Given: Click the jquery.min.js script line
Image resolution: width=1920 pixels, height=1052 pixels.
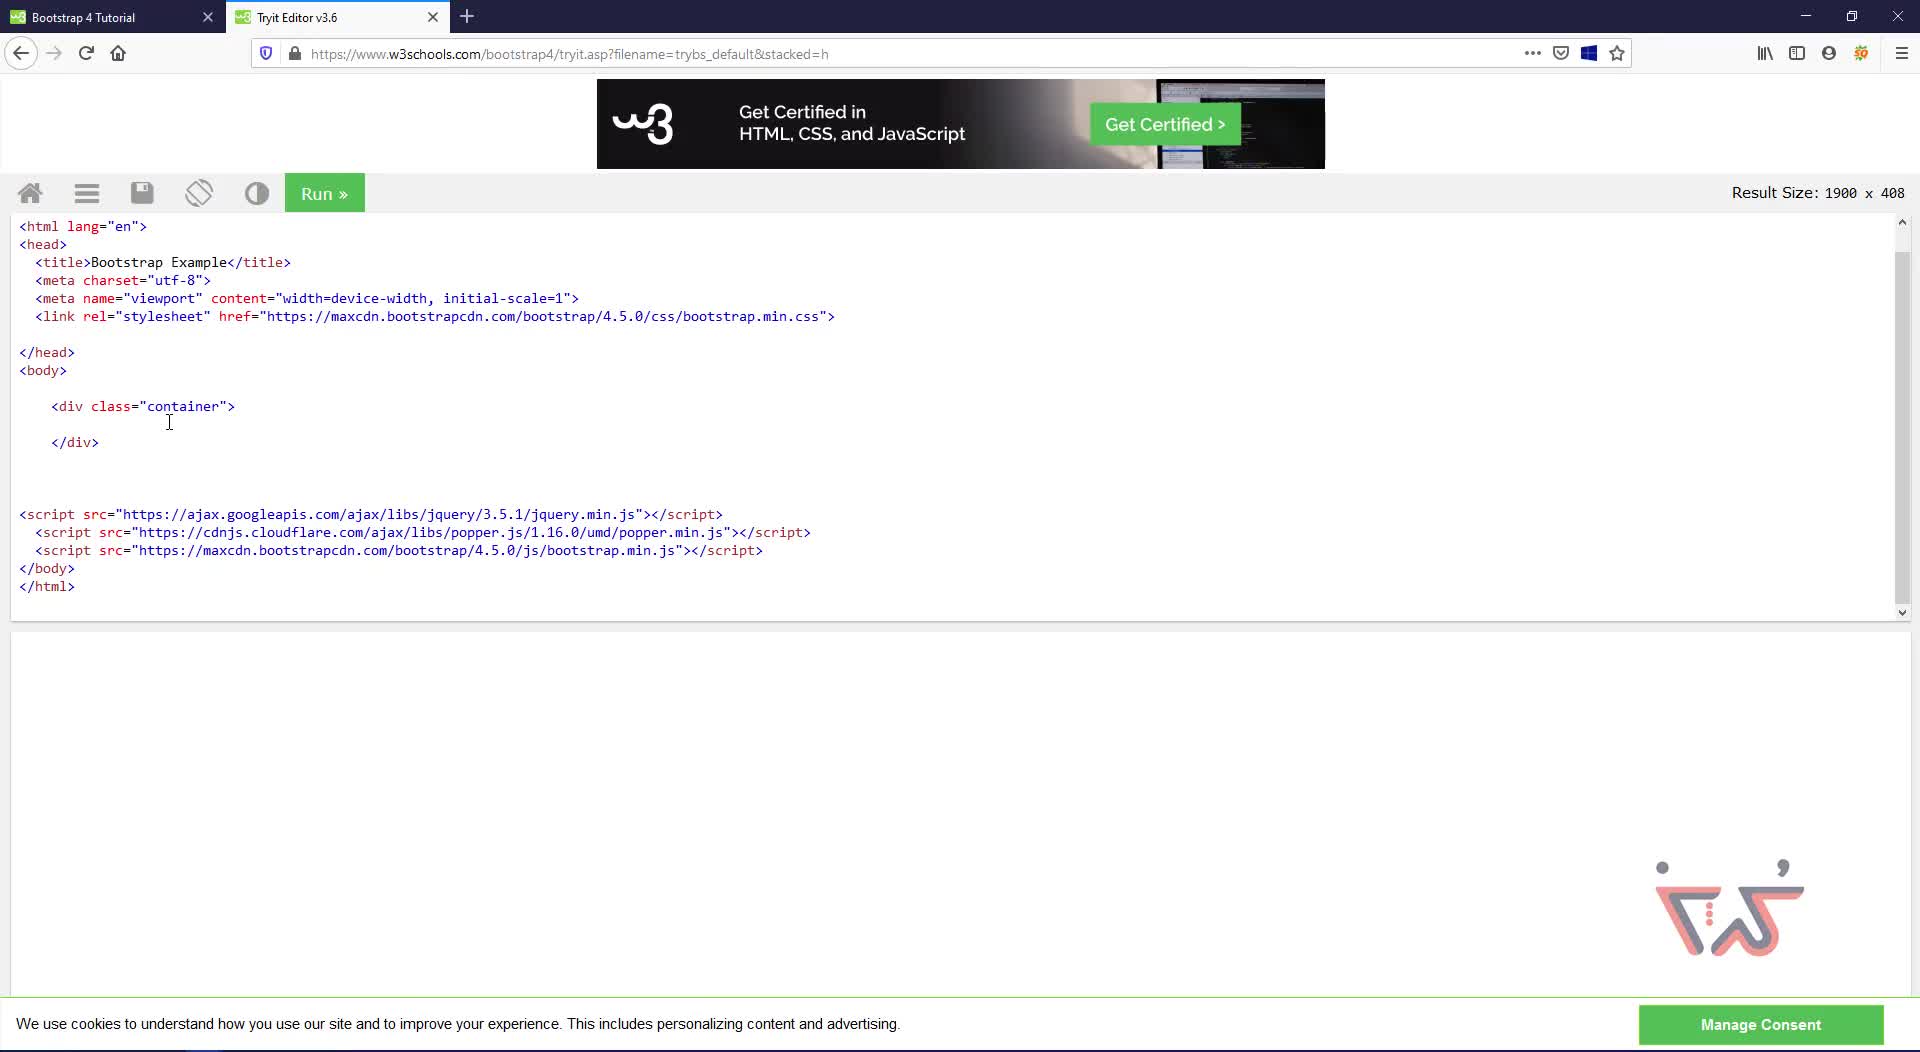Looking at the screenshot, I should coord(371,515).
